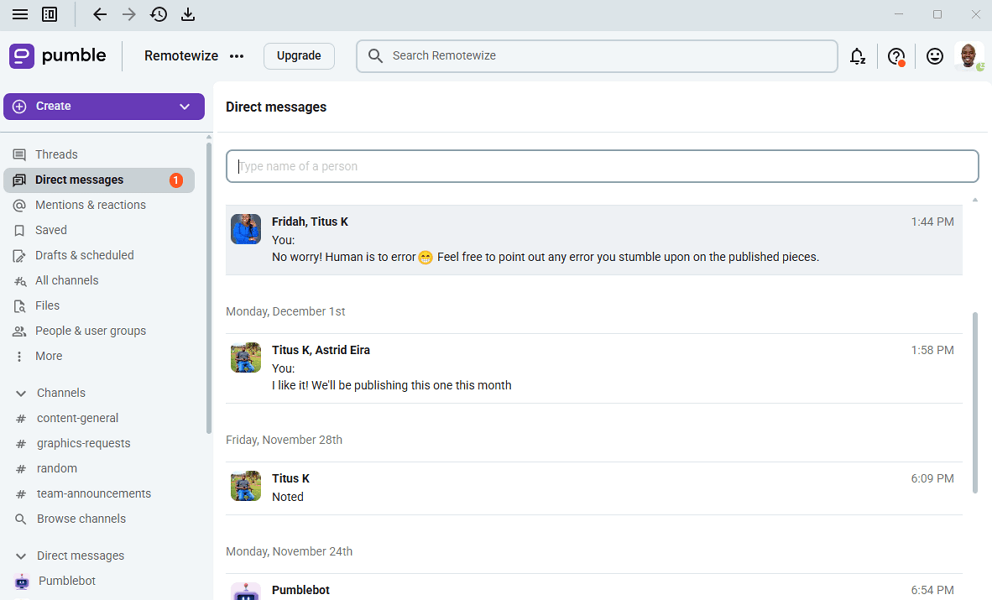Go to Mentions & reactions
The width and height of the screenshot is (992, 600).
(90, 205)
